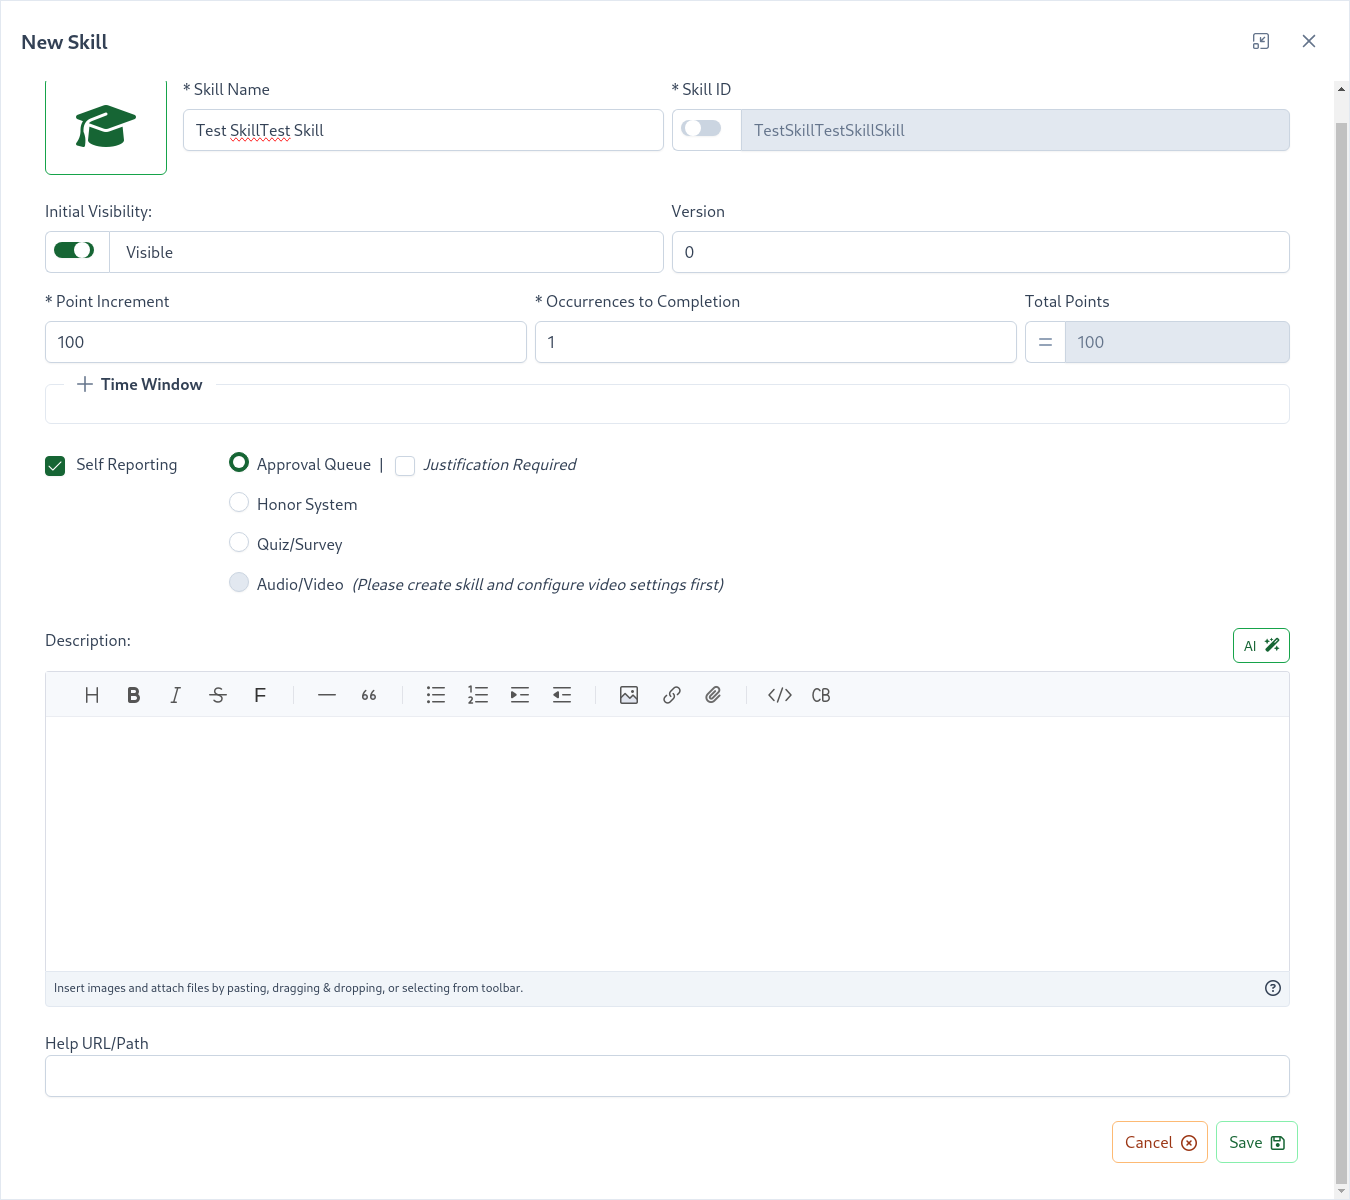Screen dimensions: 1350x1200
Task: Click the attach file paperclip icon
Action: [x=713, y=694]
